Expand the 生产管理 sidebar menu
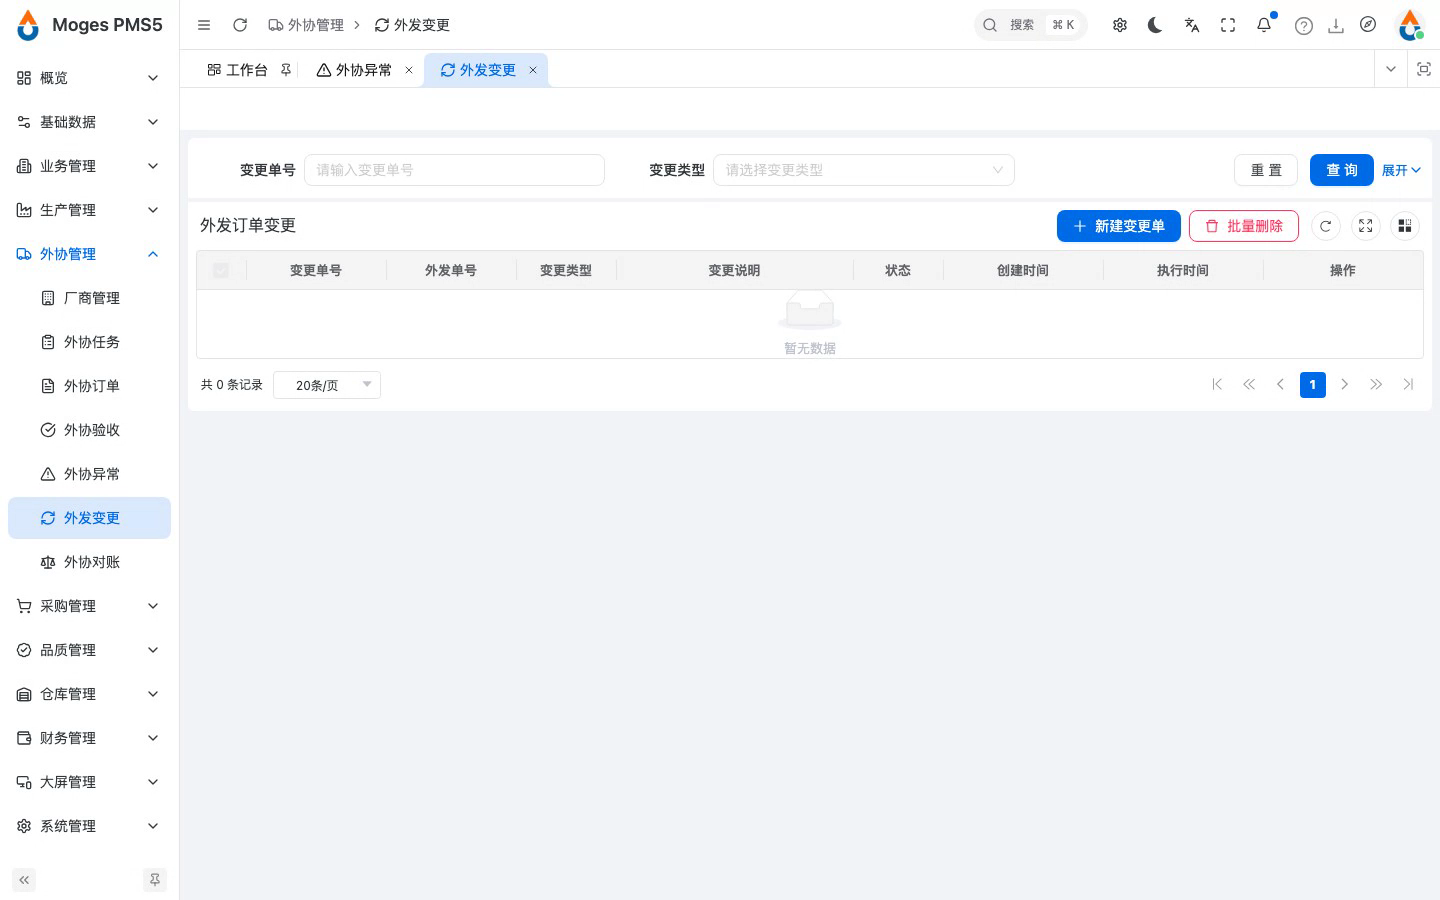The width and height of the screenshot is (1440, 900). [89, 210]
